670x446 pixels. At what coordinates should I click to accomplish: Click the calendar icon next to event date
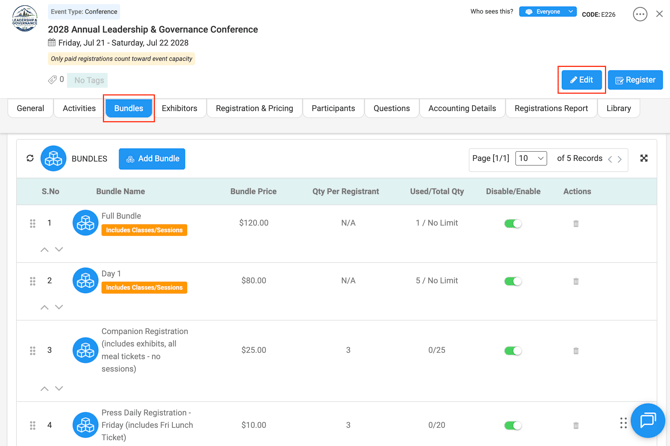click(x=52, y=42)
